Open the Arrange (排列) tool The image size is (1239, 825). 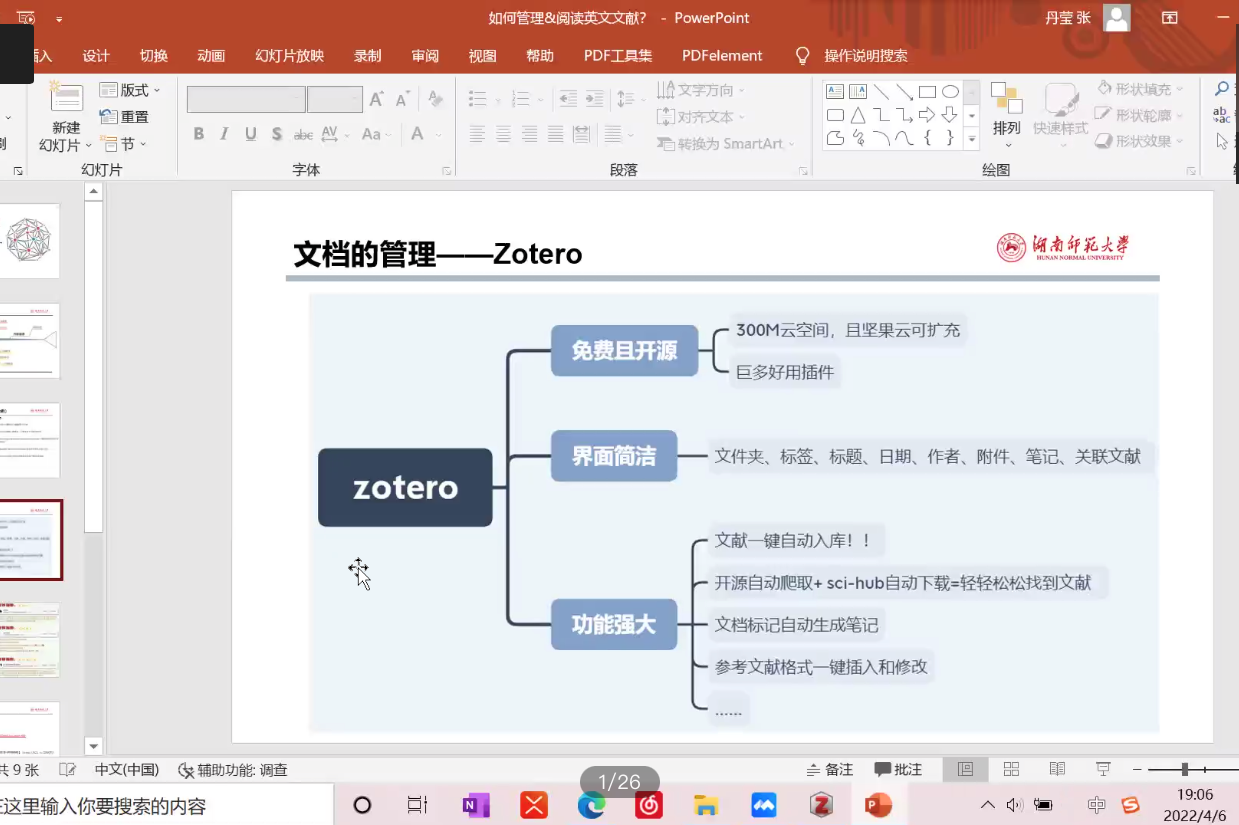[x=1006, y=108]
